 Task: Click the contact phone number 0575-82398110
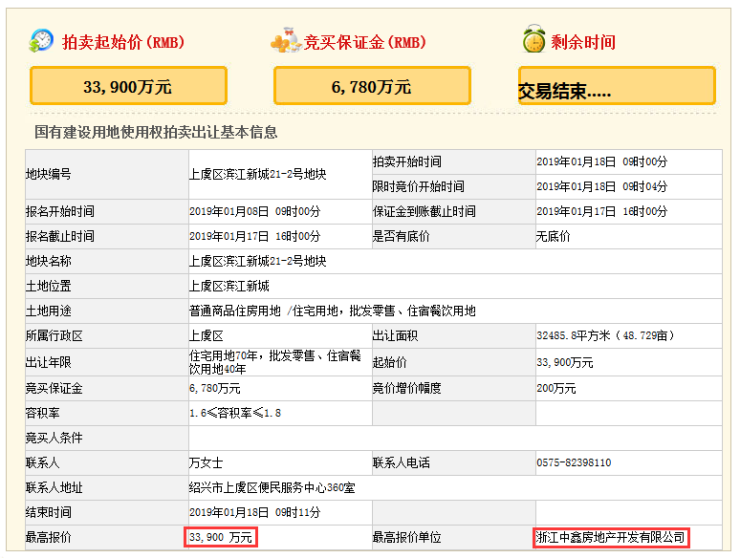(574, 463)
